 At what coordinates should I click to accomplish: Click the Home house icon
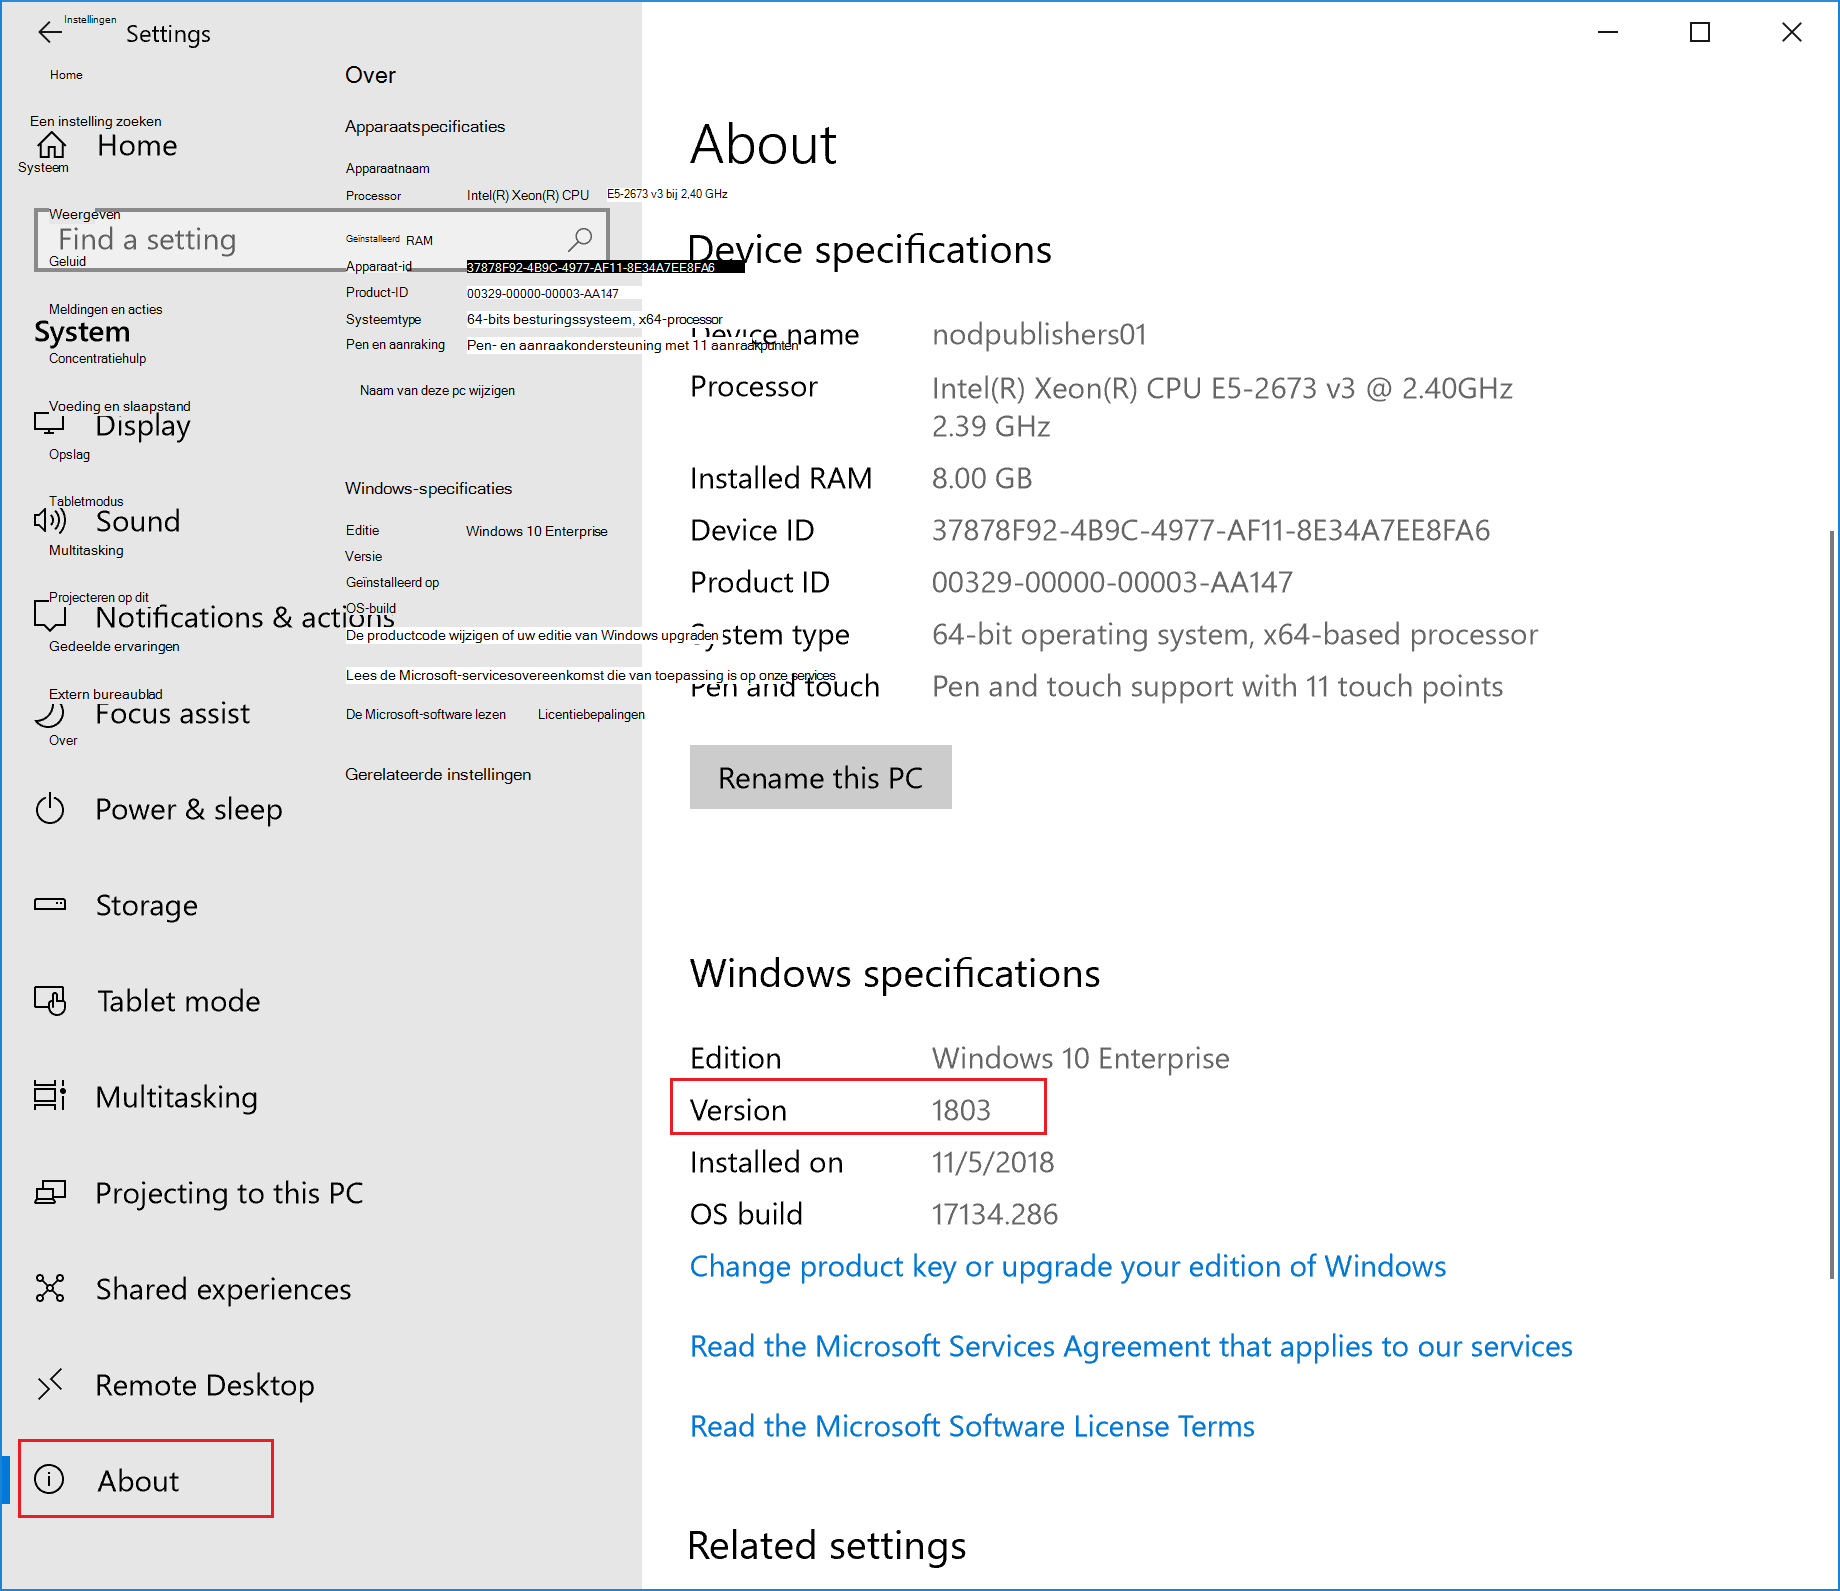click(51, 146)
